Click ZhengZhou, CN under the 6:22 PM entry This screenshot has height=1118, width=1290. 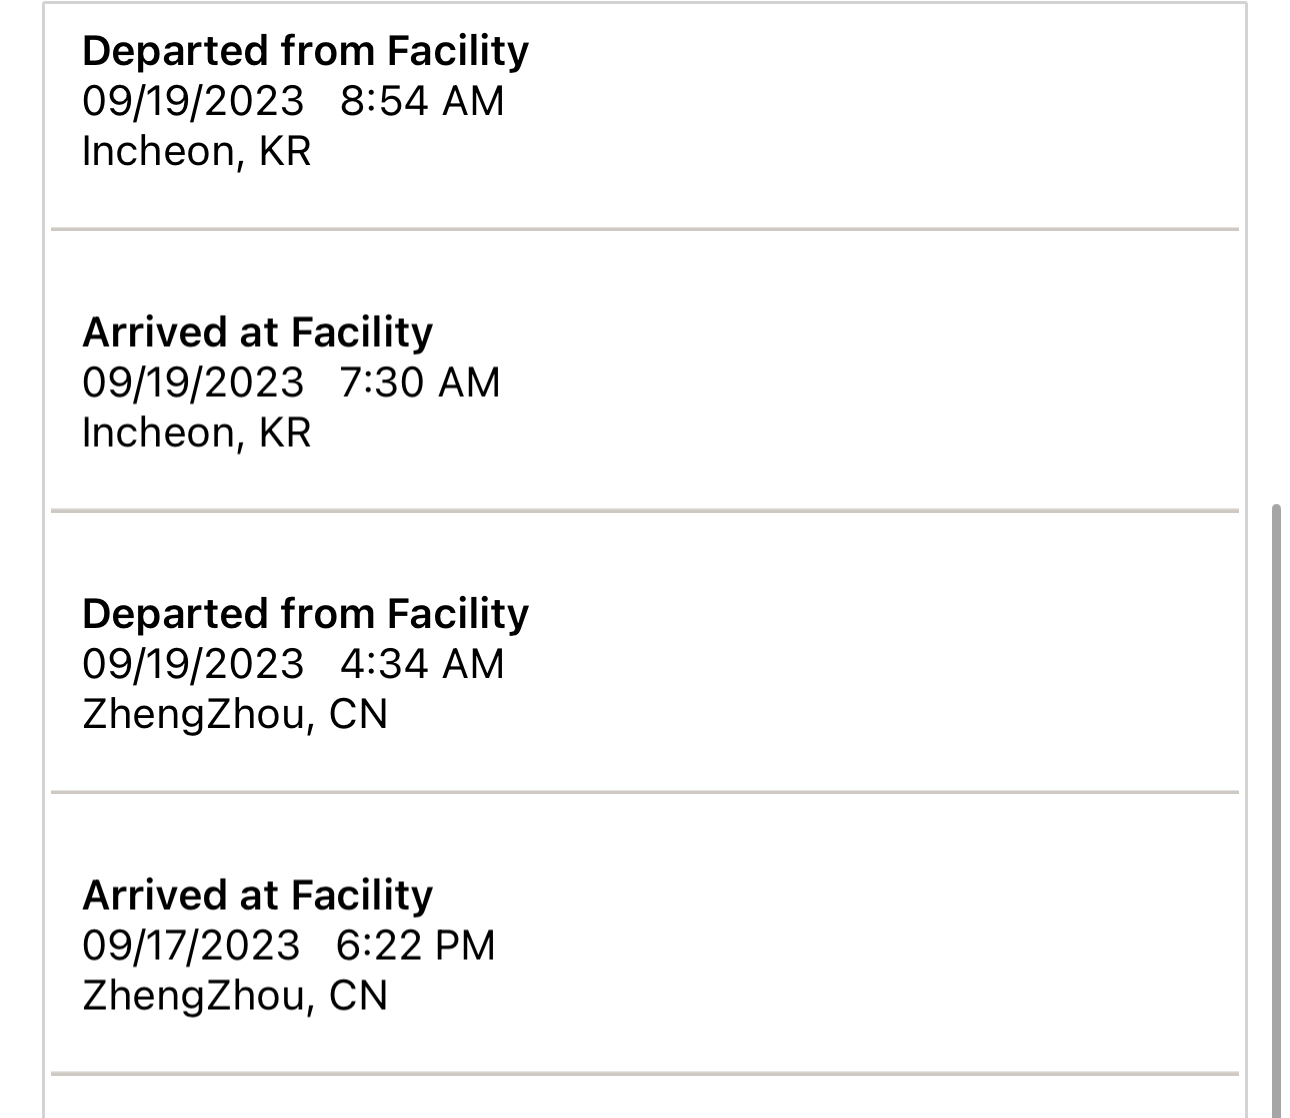tap(235, 996)
